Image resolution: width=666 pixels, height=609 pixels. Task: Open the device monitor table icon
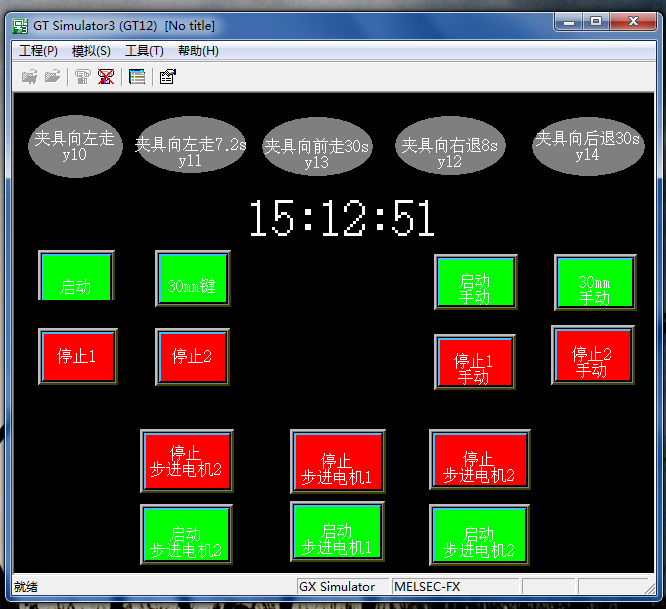click(x=137, y=77)
